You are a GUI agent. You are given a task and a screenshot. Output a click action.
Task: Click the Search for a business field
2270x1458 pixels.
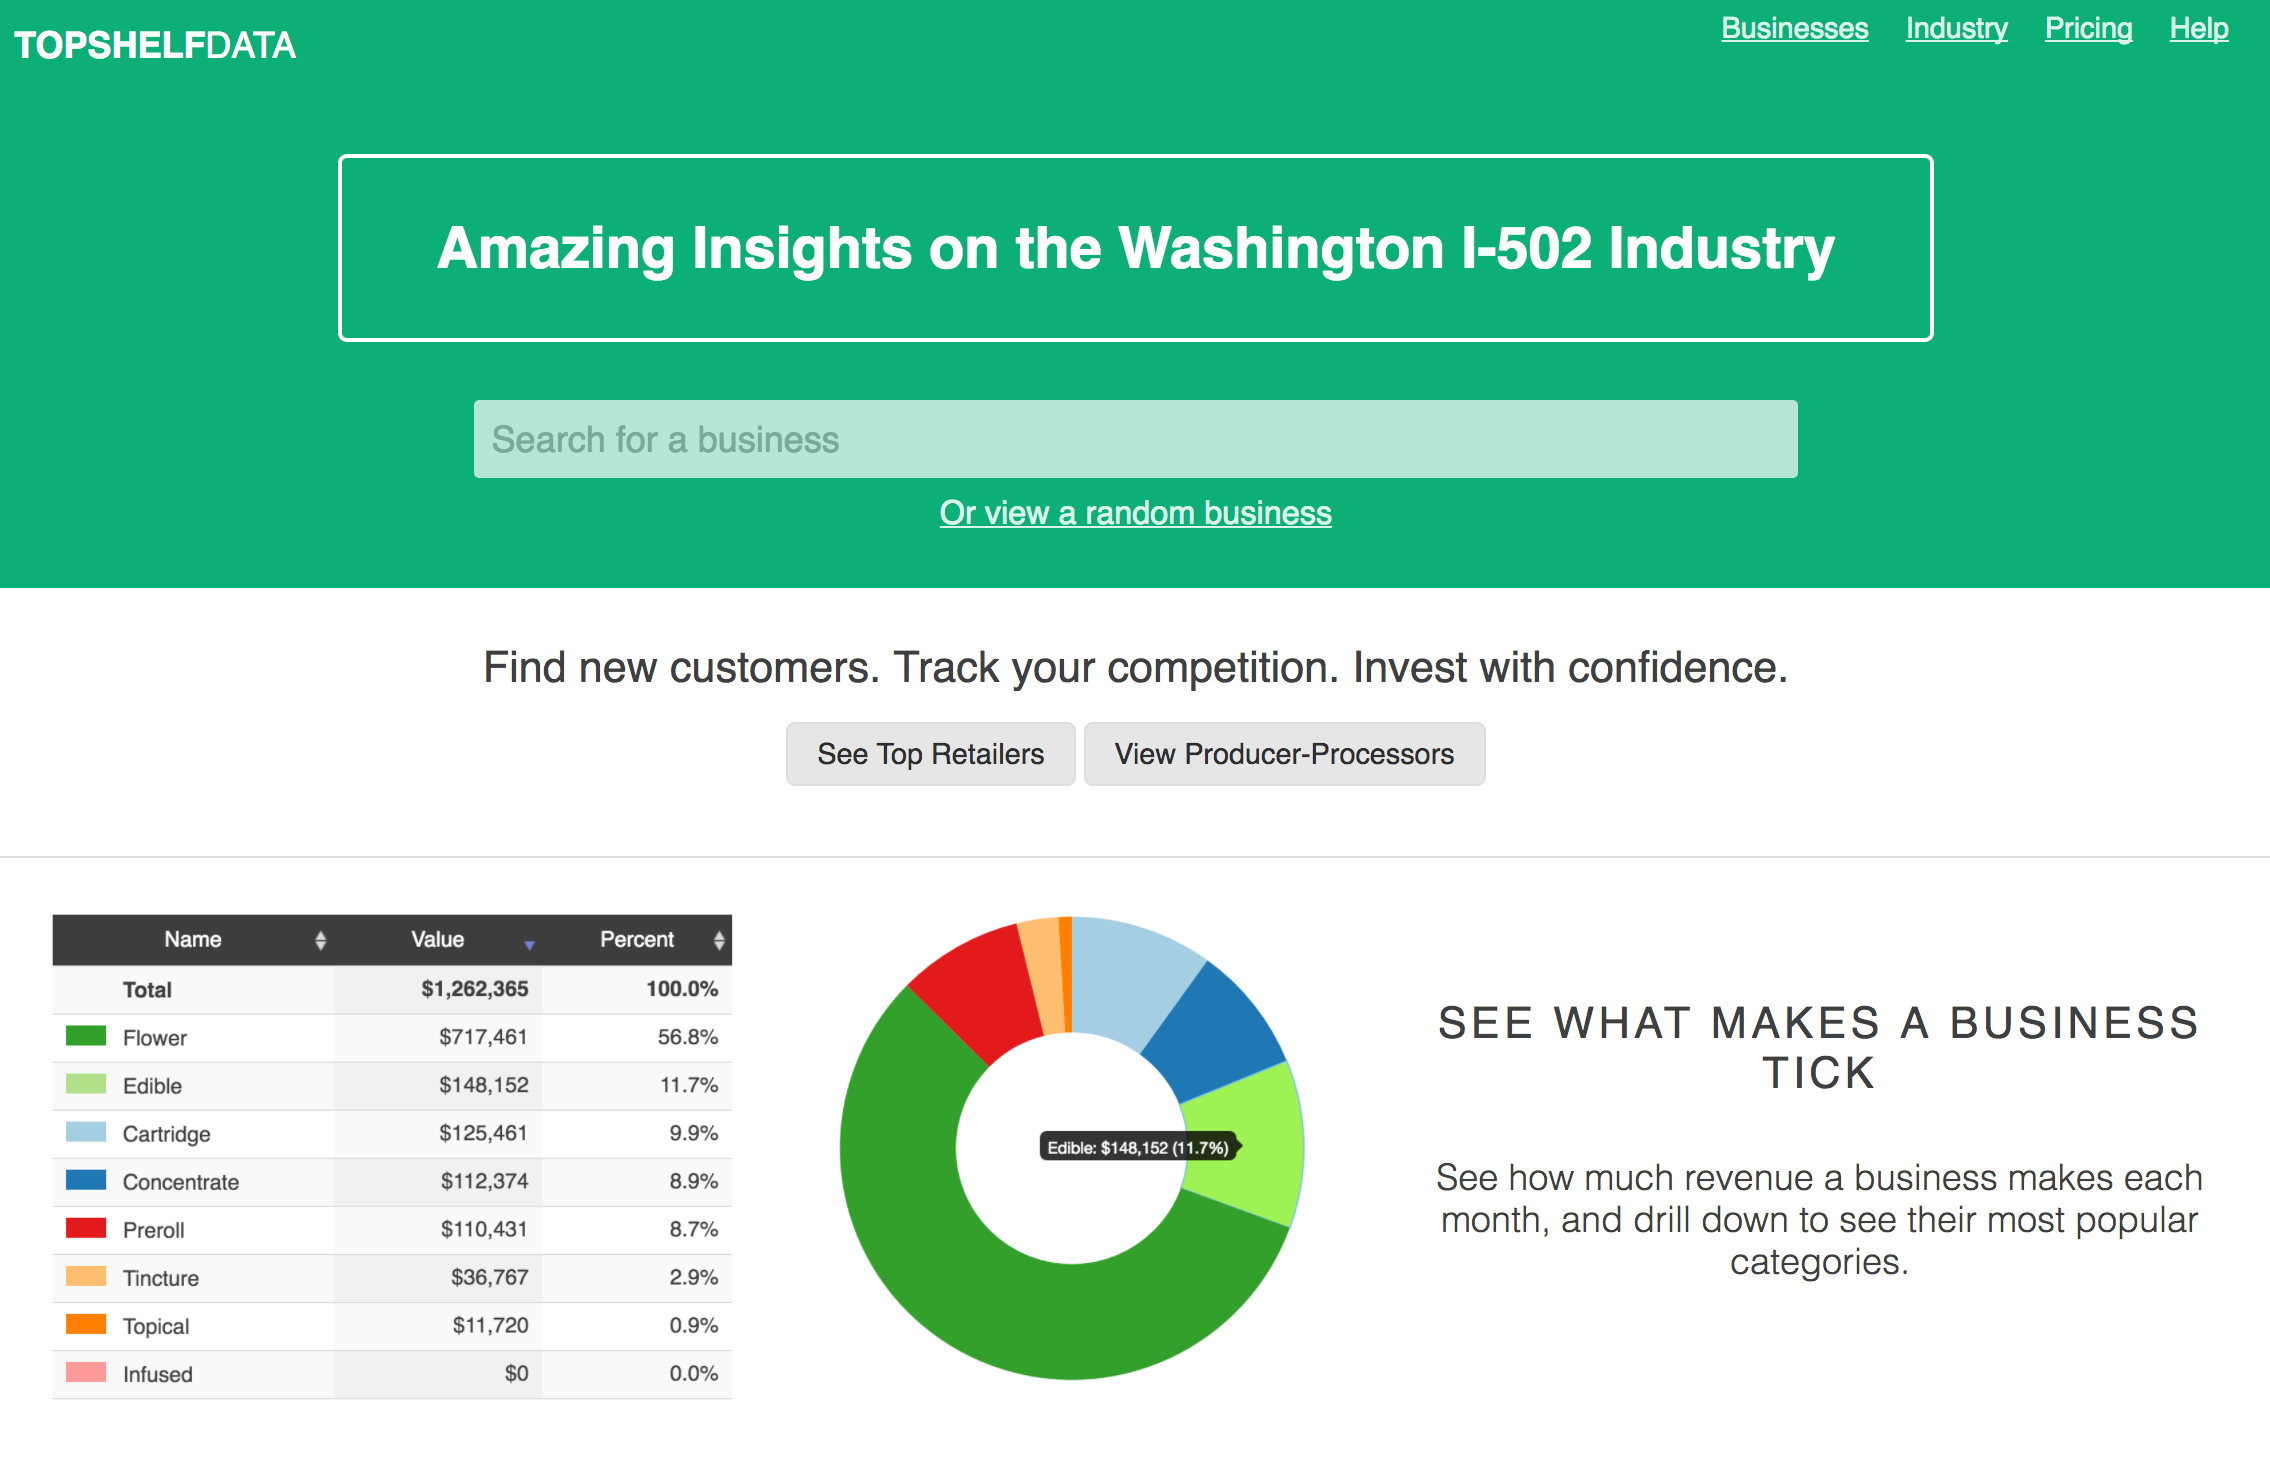point(1135,439)
